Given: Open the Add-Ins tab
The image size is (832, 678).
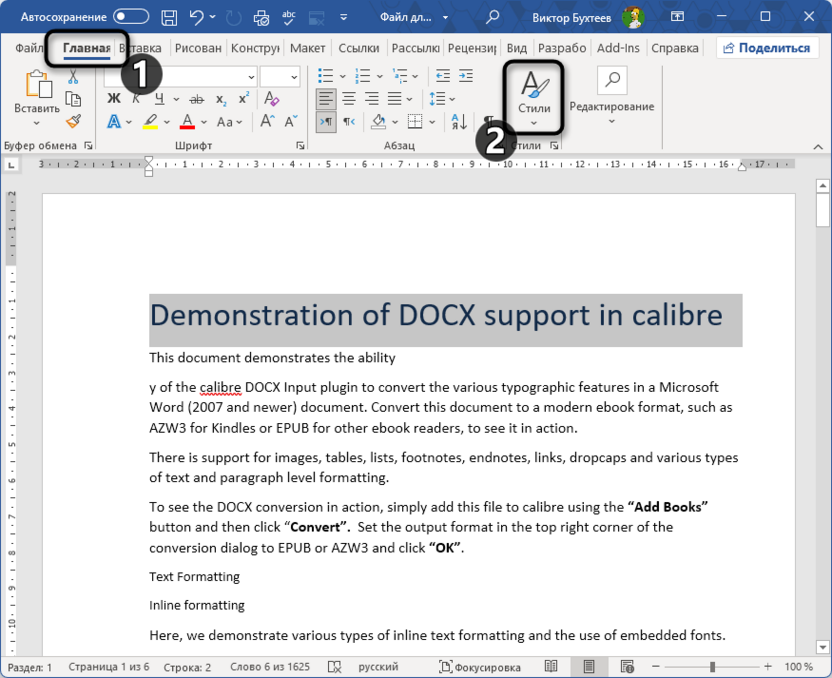Looking at the screenshot, I should (618, 48).
